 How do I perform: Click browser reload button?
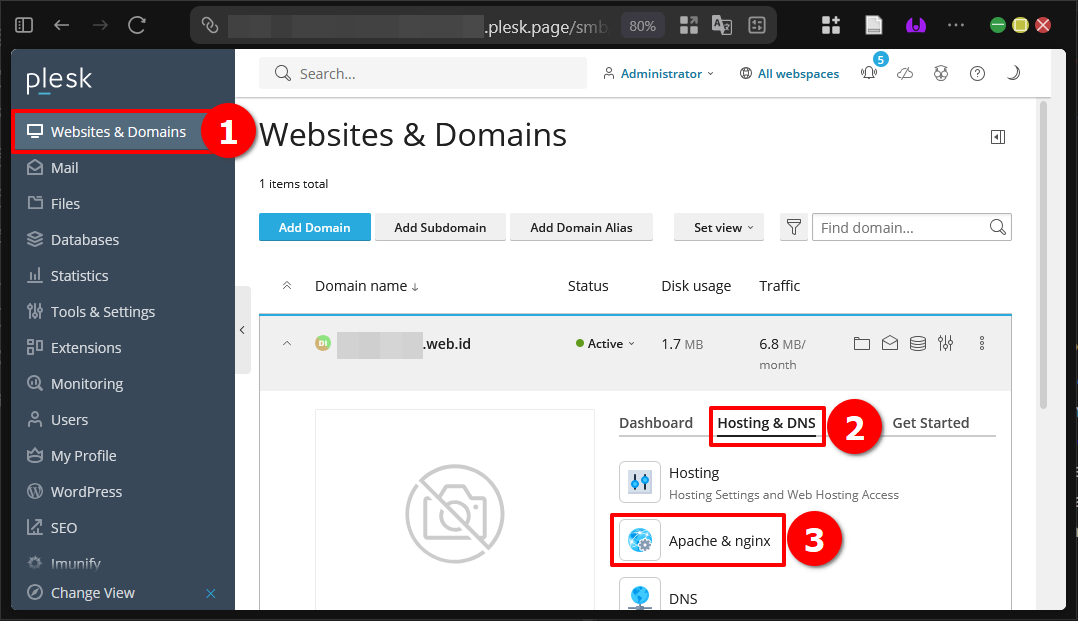[137, 25]
